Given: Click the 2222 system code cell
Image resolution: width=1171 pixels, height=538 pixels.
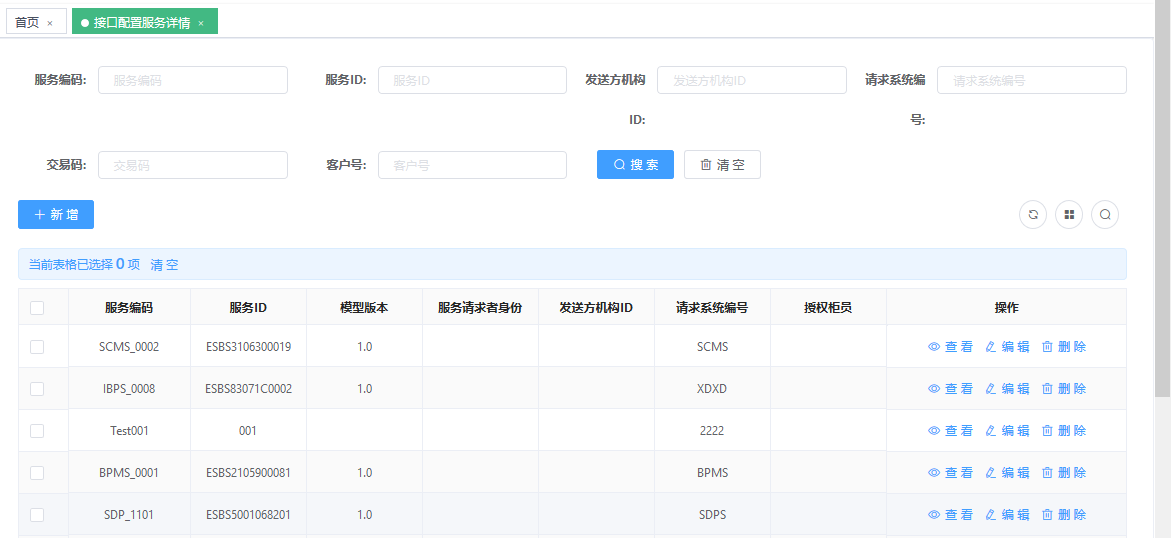Looking at the screenshot, I should click(x=712, y=430).
